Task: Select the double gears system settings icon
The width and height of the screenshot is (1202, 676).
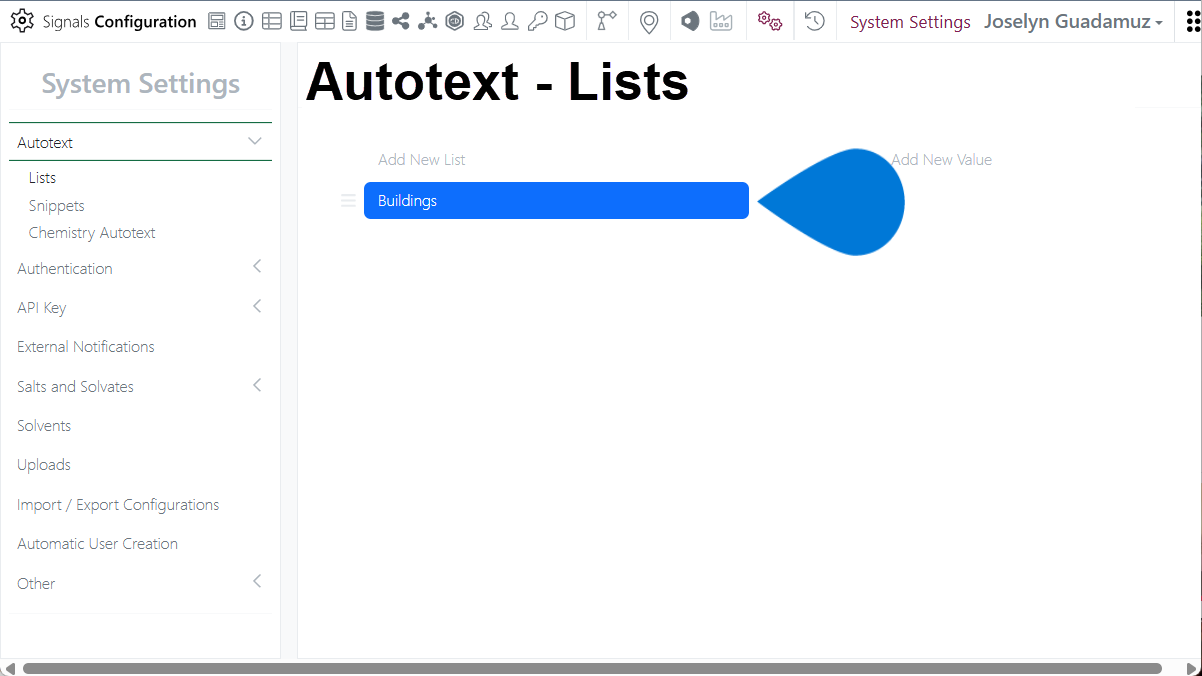Action: (769, 21)
